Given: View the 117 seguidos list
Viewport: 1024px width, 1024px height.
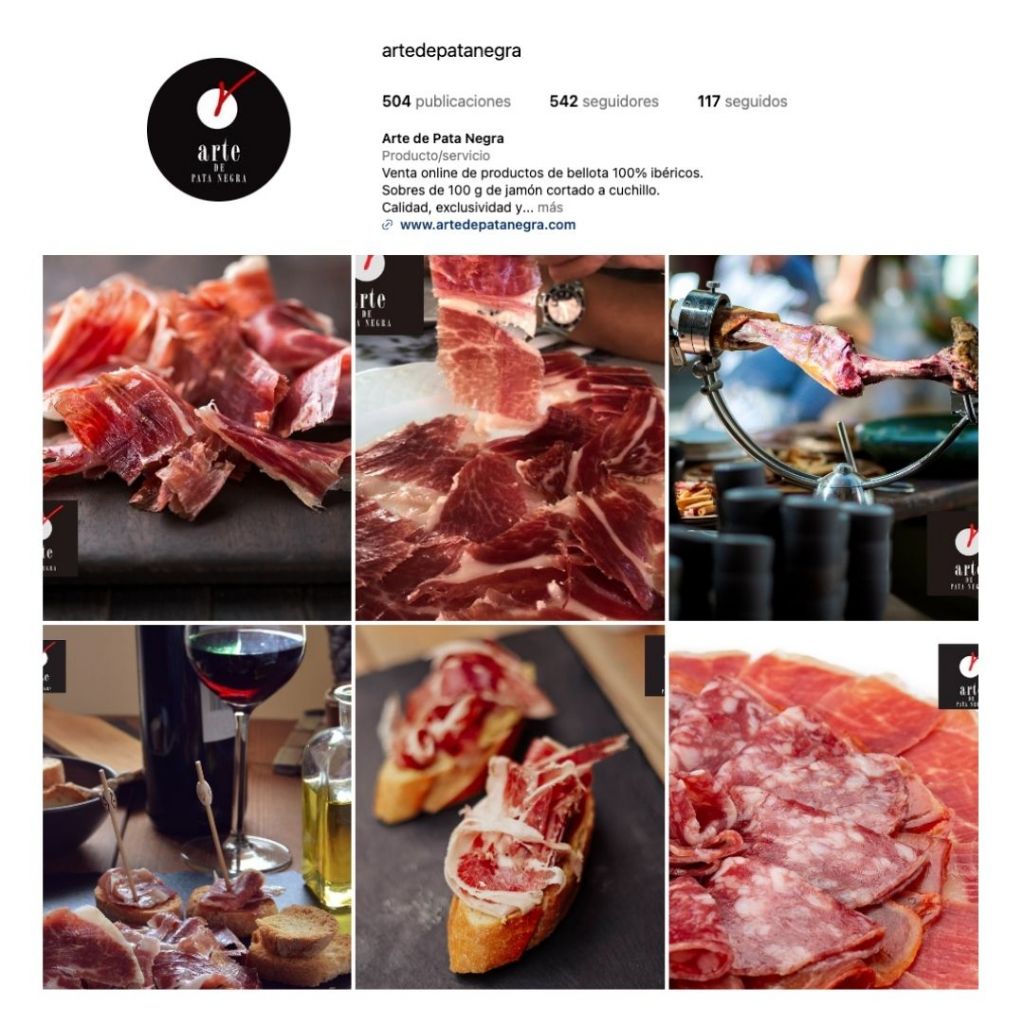Looking at the screenshot, I should (742, 101).
